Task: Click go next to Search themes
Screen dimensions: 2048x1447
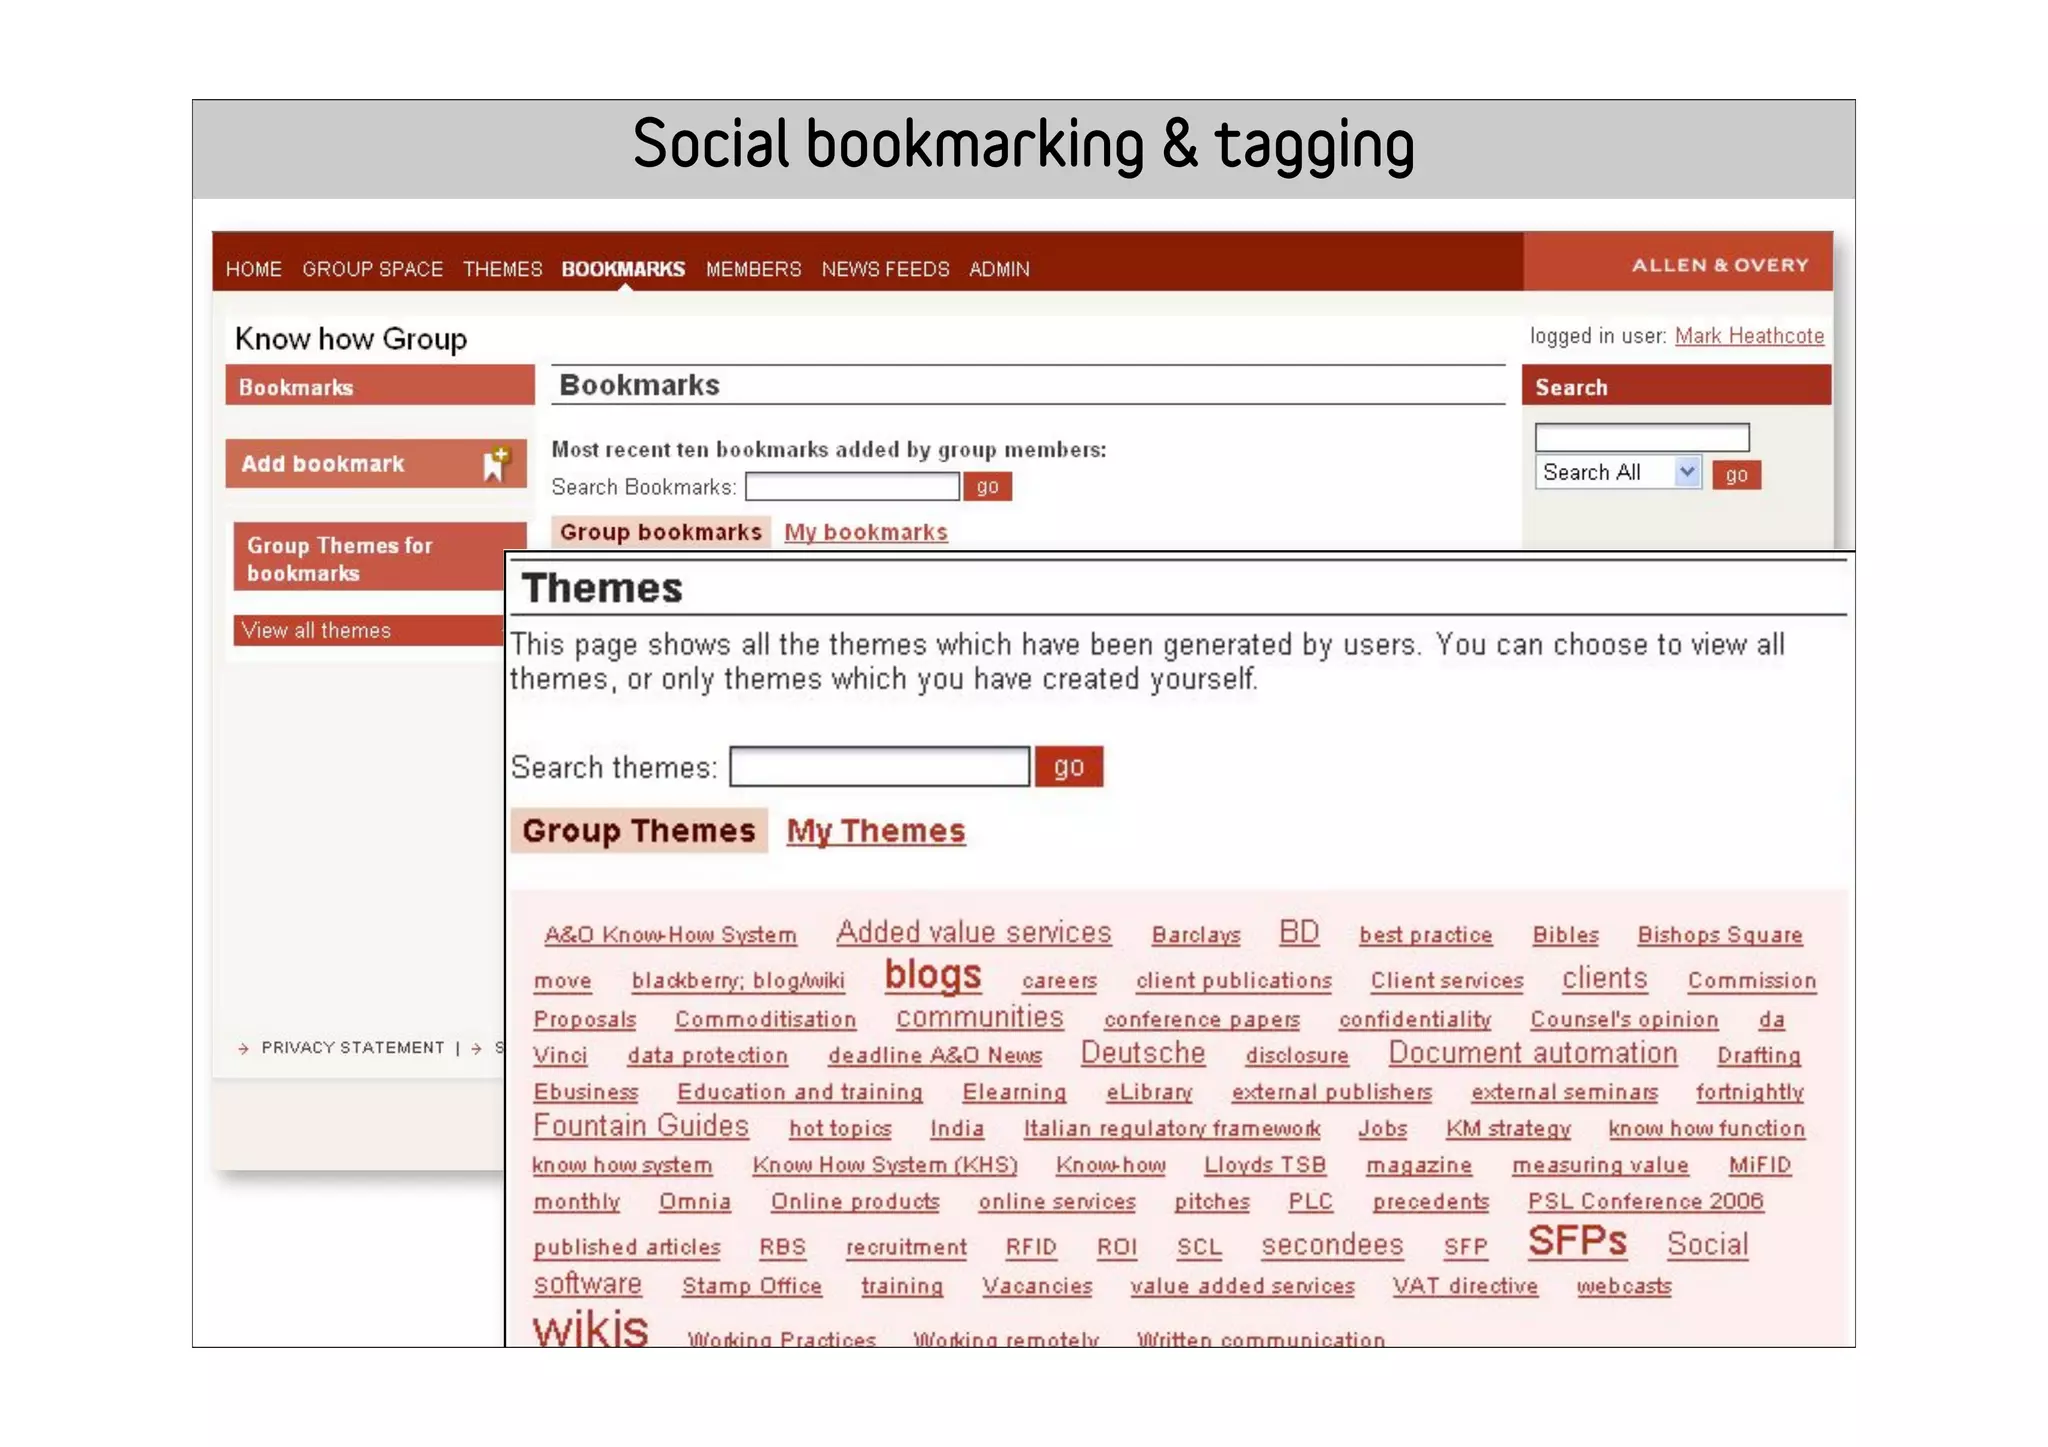Action: point(1069,767)
